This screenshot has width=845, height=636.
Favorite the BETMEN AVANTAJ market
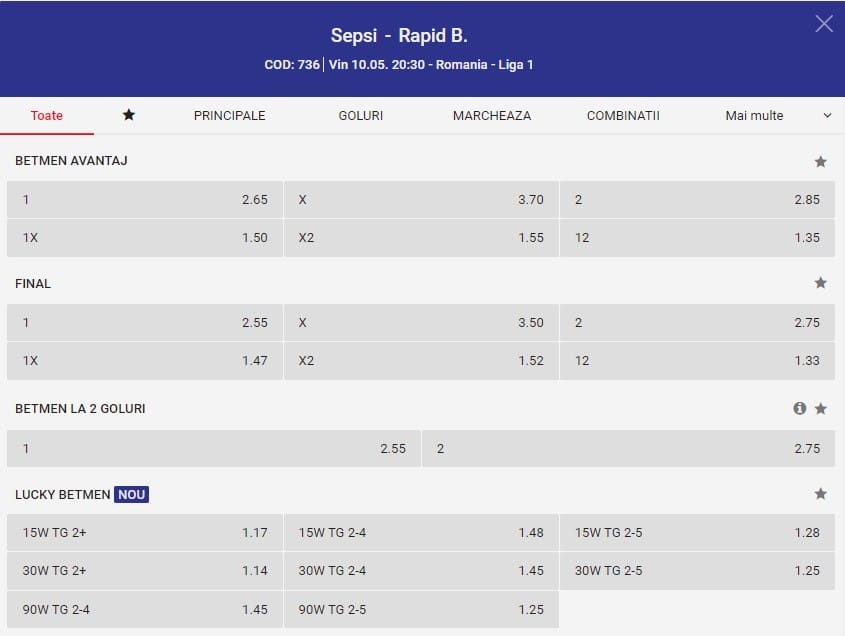(820, 162)
